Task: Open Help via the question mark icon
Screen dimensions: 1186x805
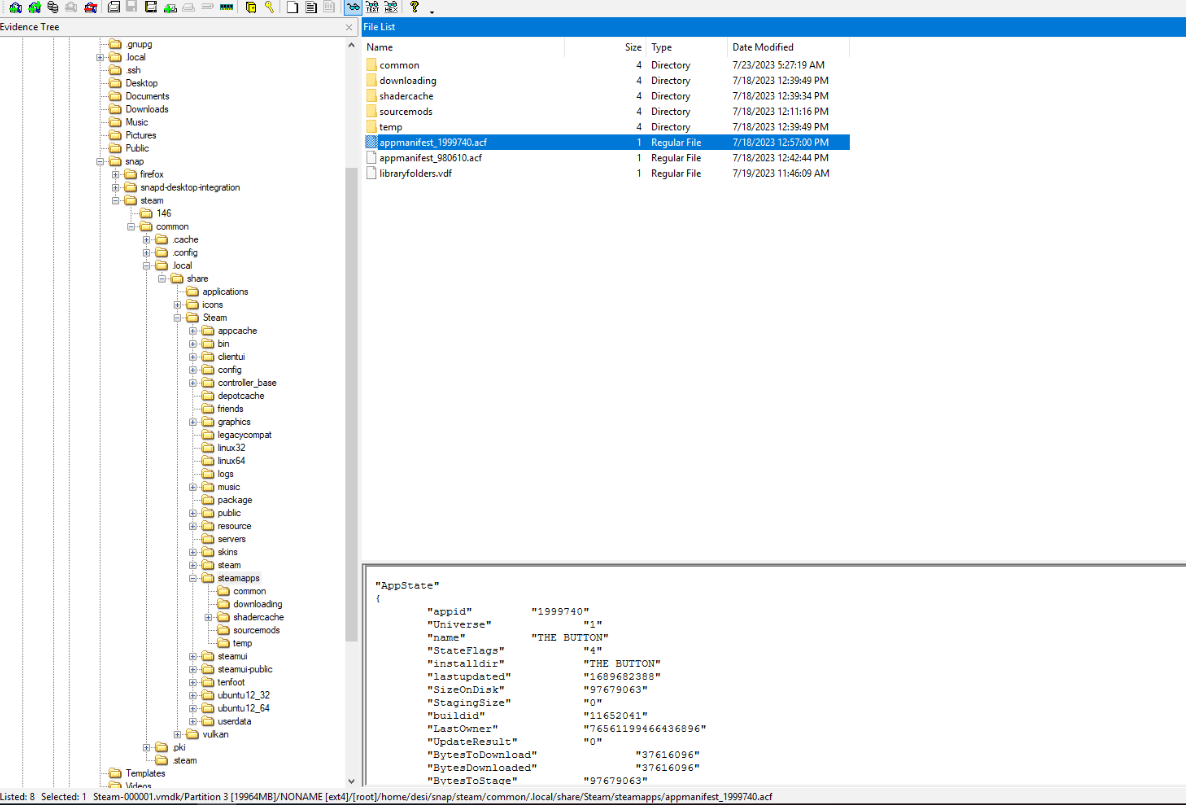Action: pyautogui.click(x=414, y=8)
